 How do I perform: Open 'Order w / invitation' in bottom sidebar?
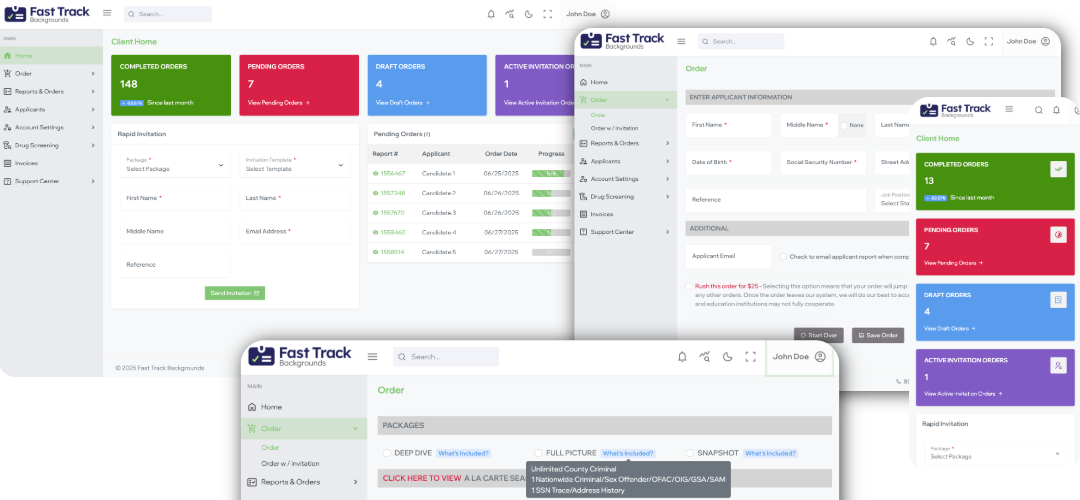[x=291, y=463]
